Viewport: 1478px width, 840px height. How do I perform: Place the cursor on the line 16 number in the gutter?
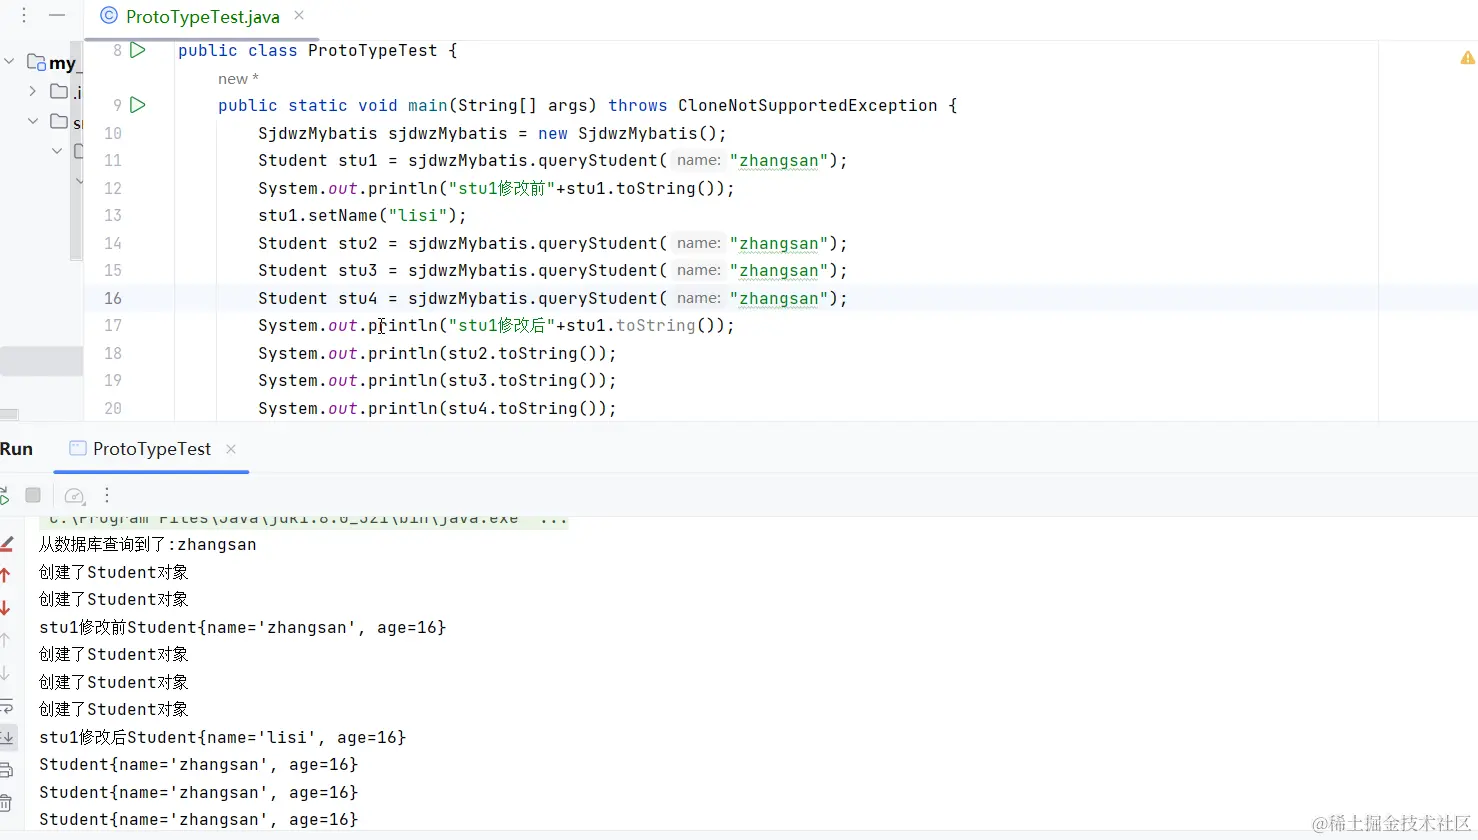[113, 298]
